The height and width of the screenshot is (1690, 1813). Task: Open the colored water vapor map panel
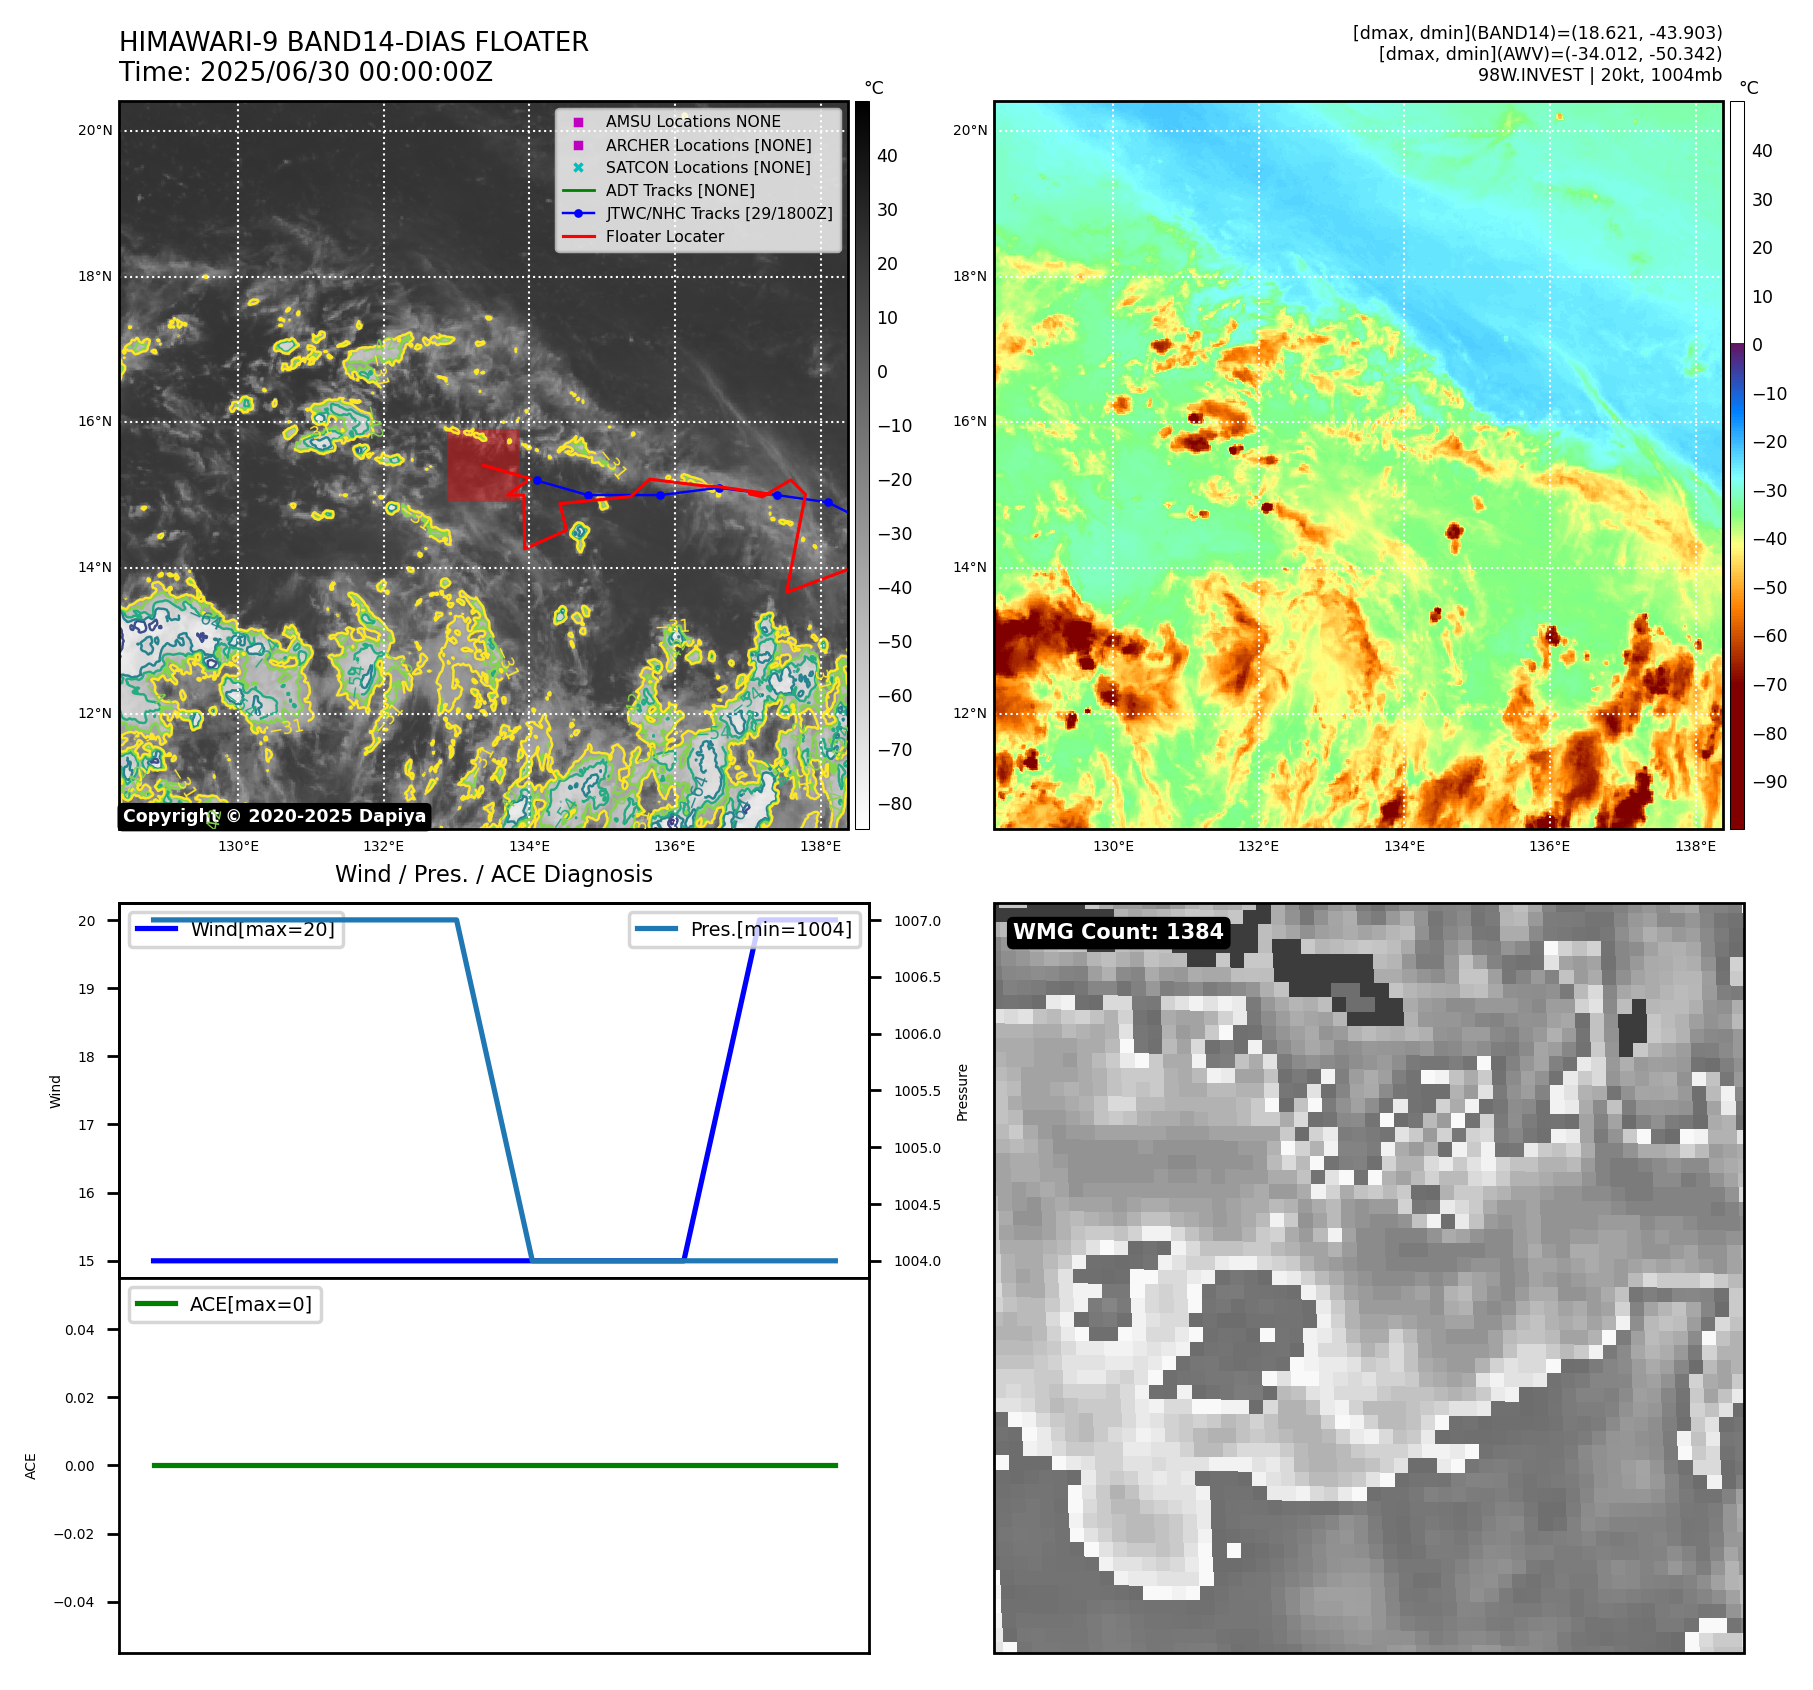(1359, 465)
